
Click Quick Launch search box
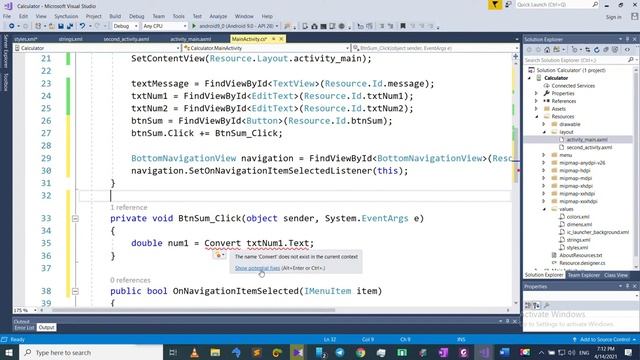click(x=557, y=5)
